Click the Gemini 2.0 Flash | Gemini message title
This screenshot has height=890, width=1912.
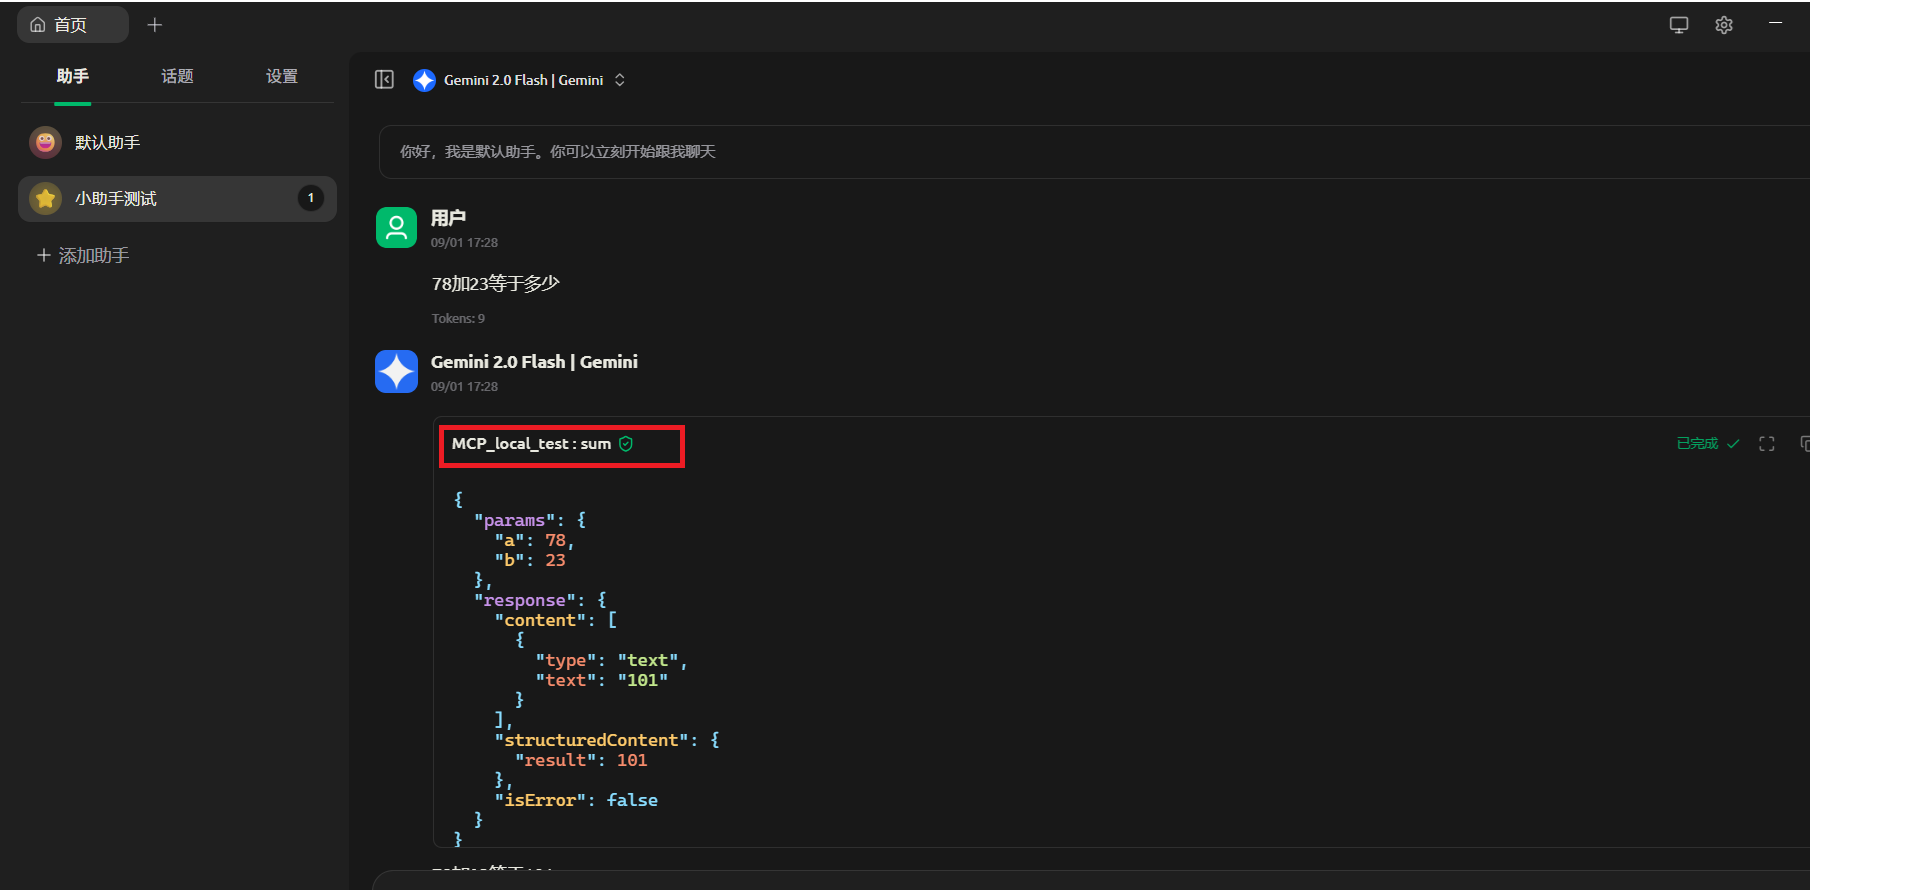[534, 362]
